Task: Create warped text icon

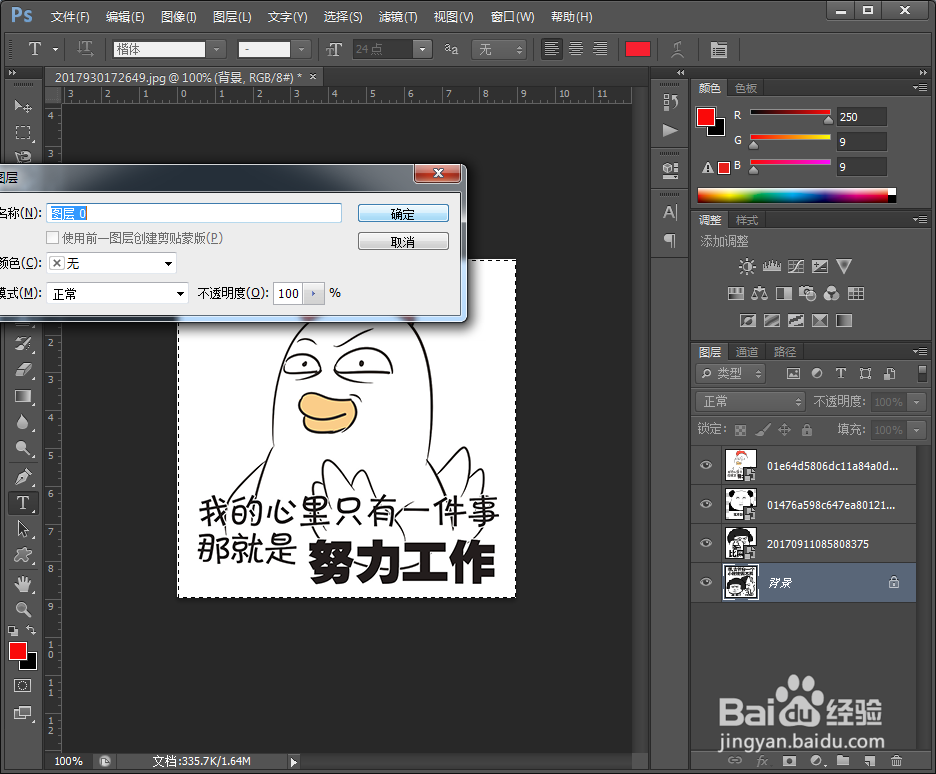Action: (677, 49)
